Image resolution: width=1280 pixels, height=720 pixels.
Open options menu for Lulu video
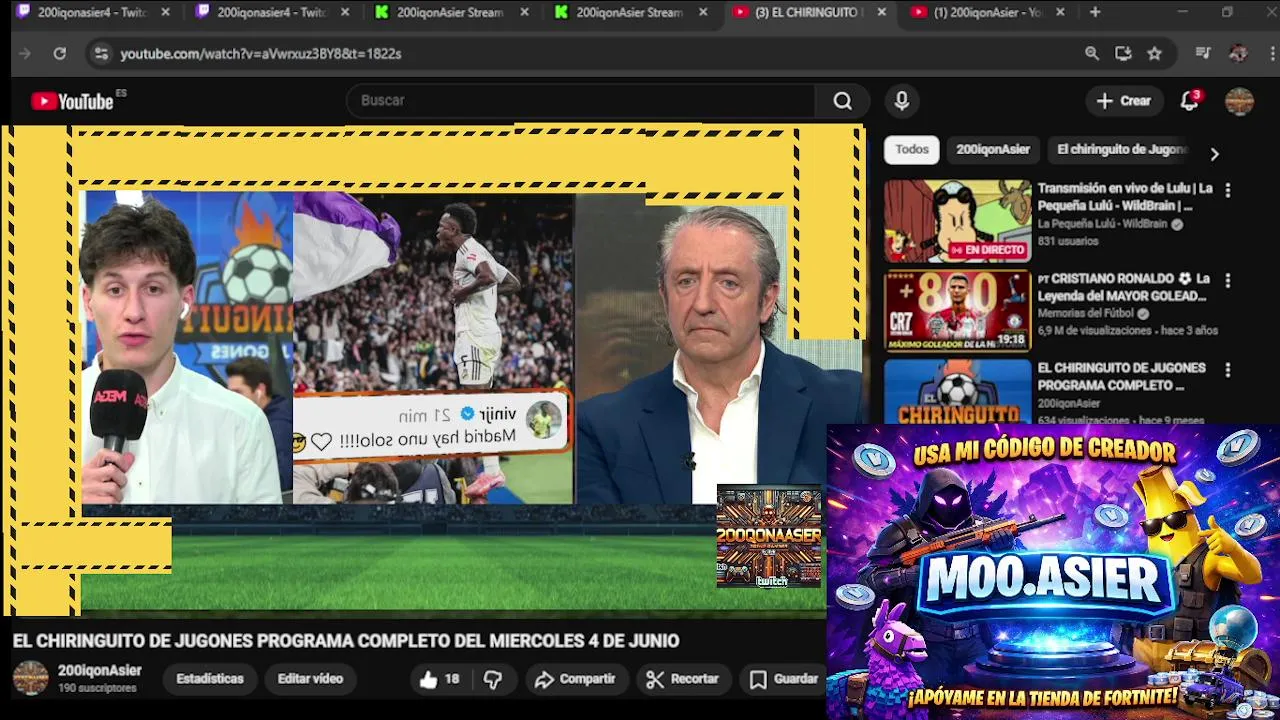tap(1228, 190)
